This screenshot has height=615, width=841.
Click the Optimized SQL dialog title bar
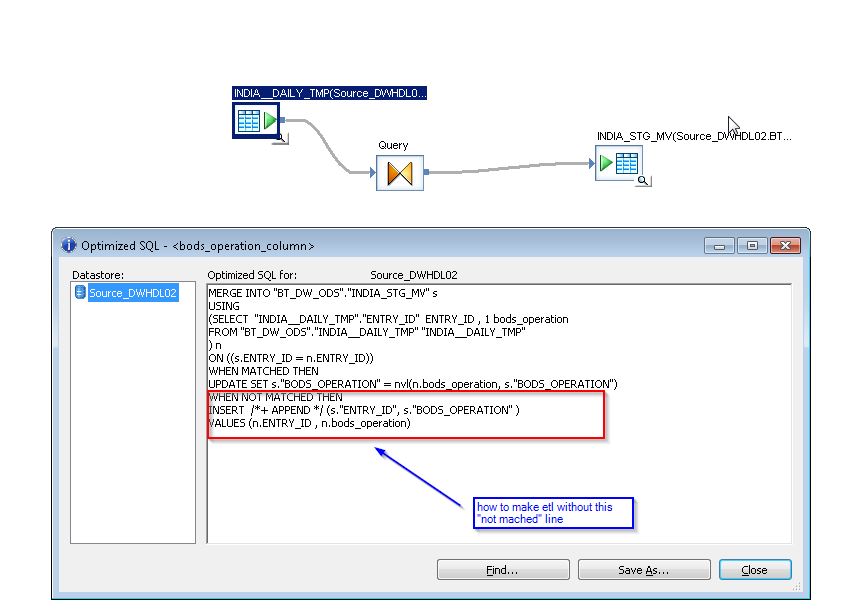[300, 245]
